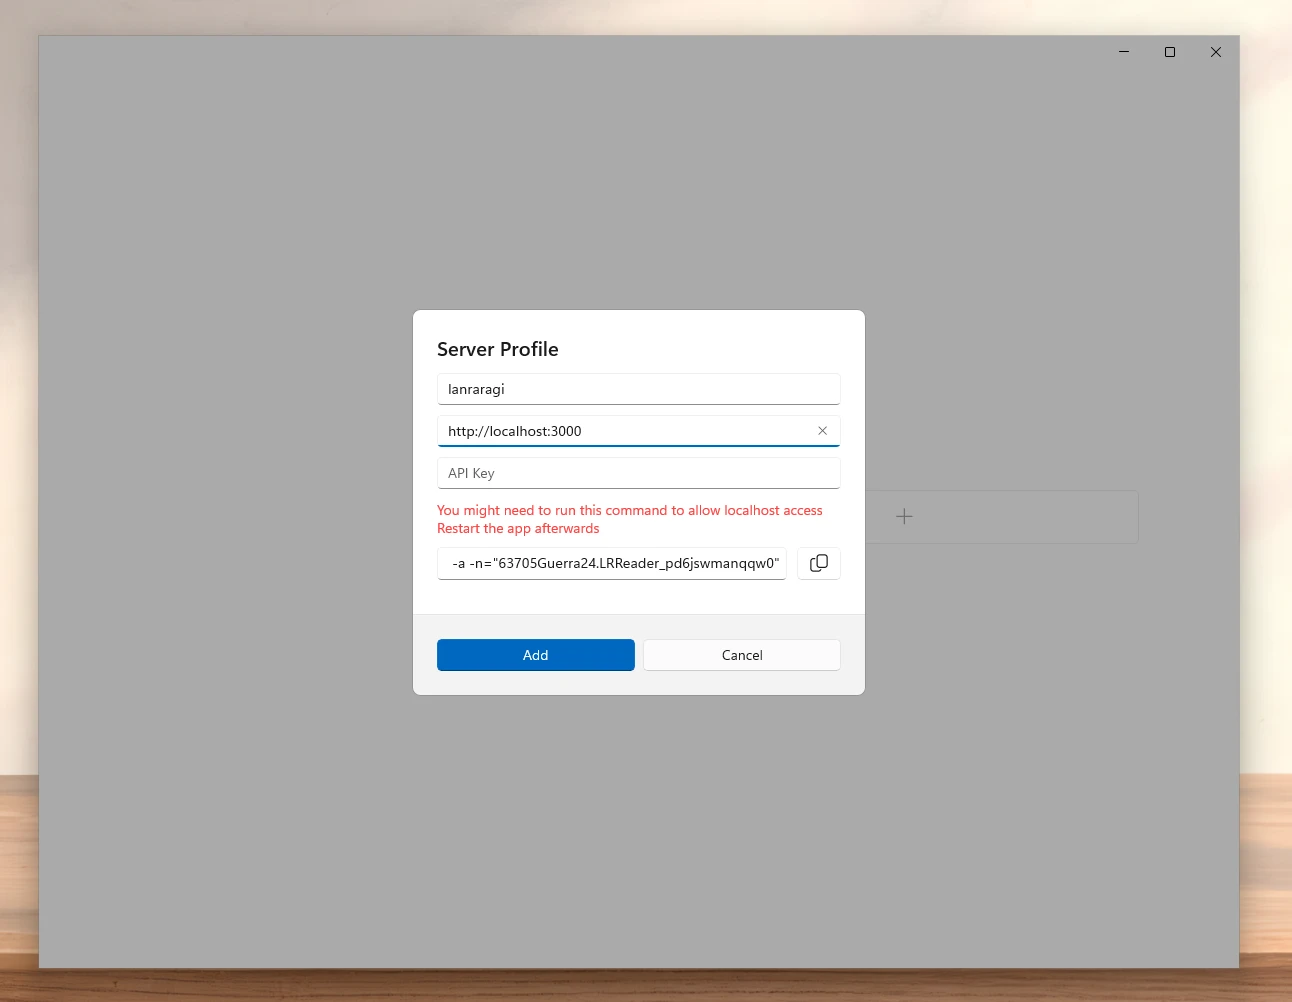
Task: Select the command text box
Action: click(x=612, y=563)
